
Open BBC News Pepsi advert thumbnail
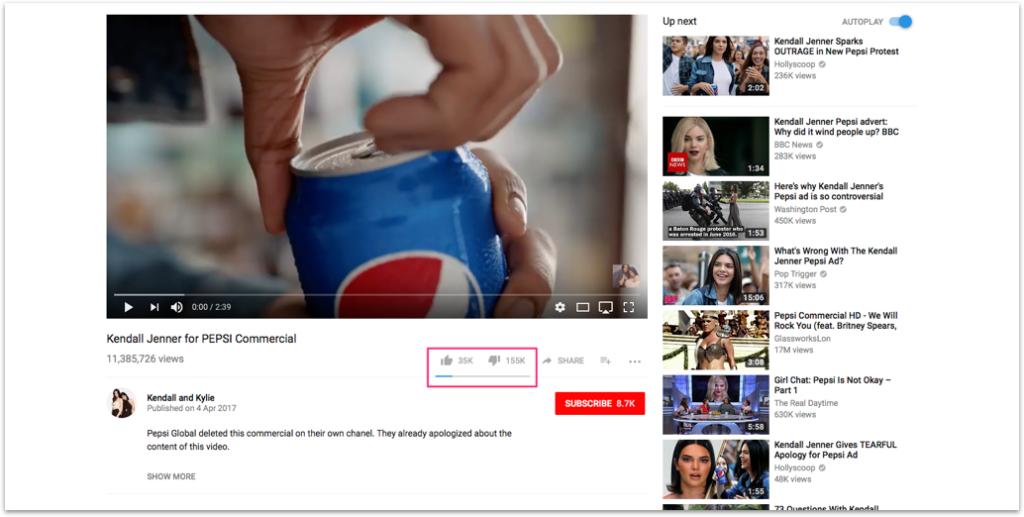tap(716, 146)
